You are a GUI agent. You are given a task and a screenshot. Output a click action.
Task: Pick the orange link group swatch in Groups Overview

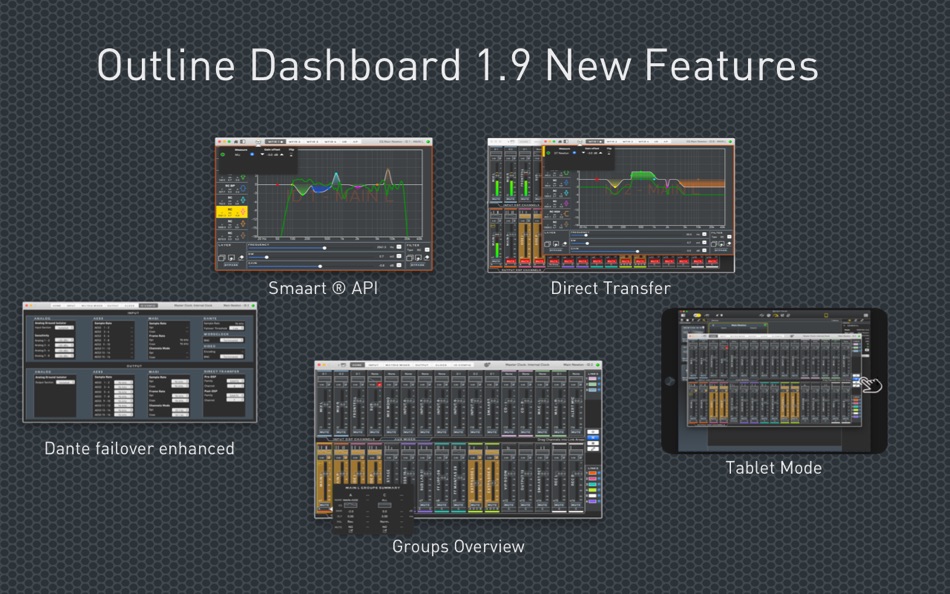pyautogui.click(x=593, y=473)
